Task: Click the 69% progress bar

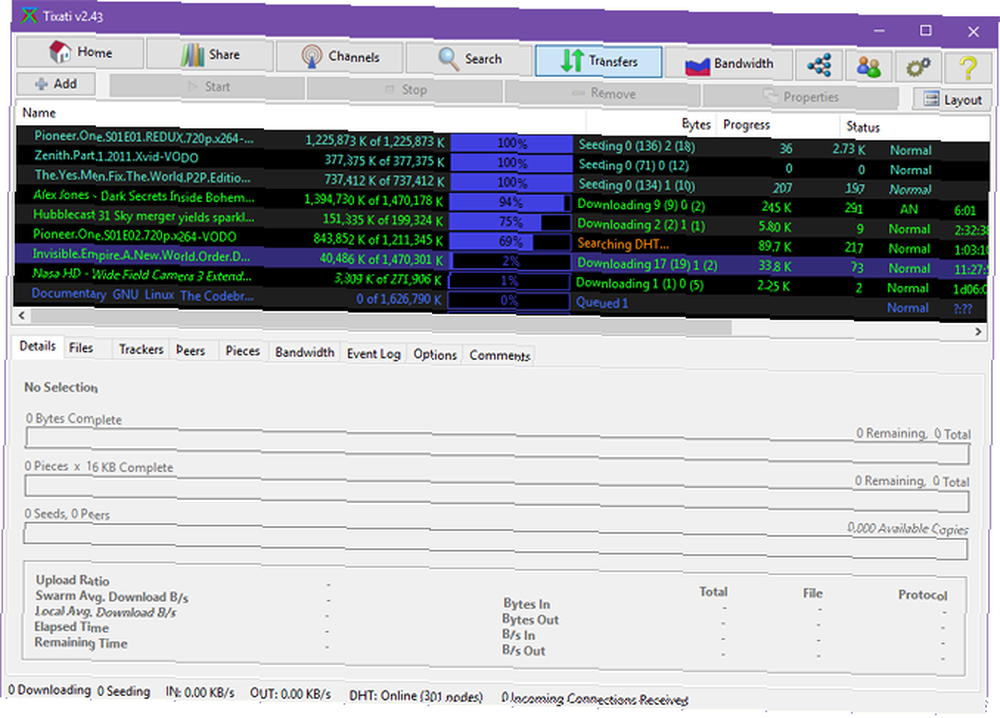Action: coord(510,242)
